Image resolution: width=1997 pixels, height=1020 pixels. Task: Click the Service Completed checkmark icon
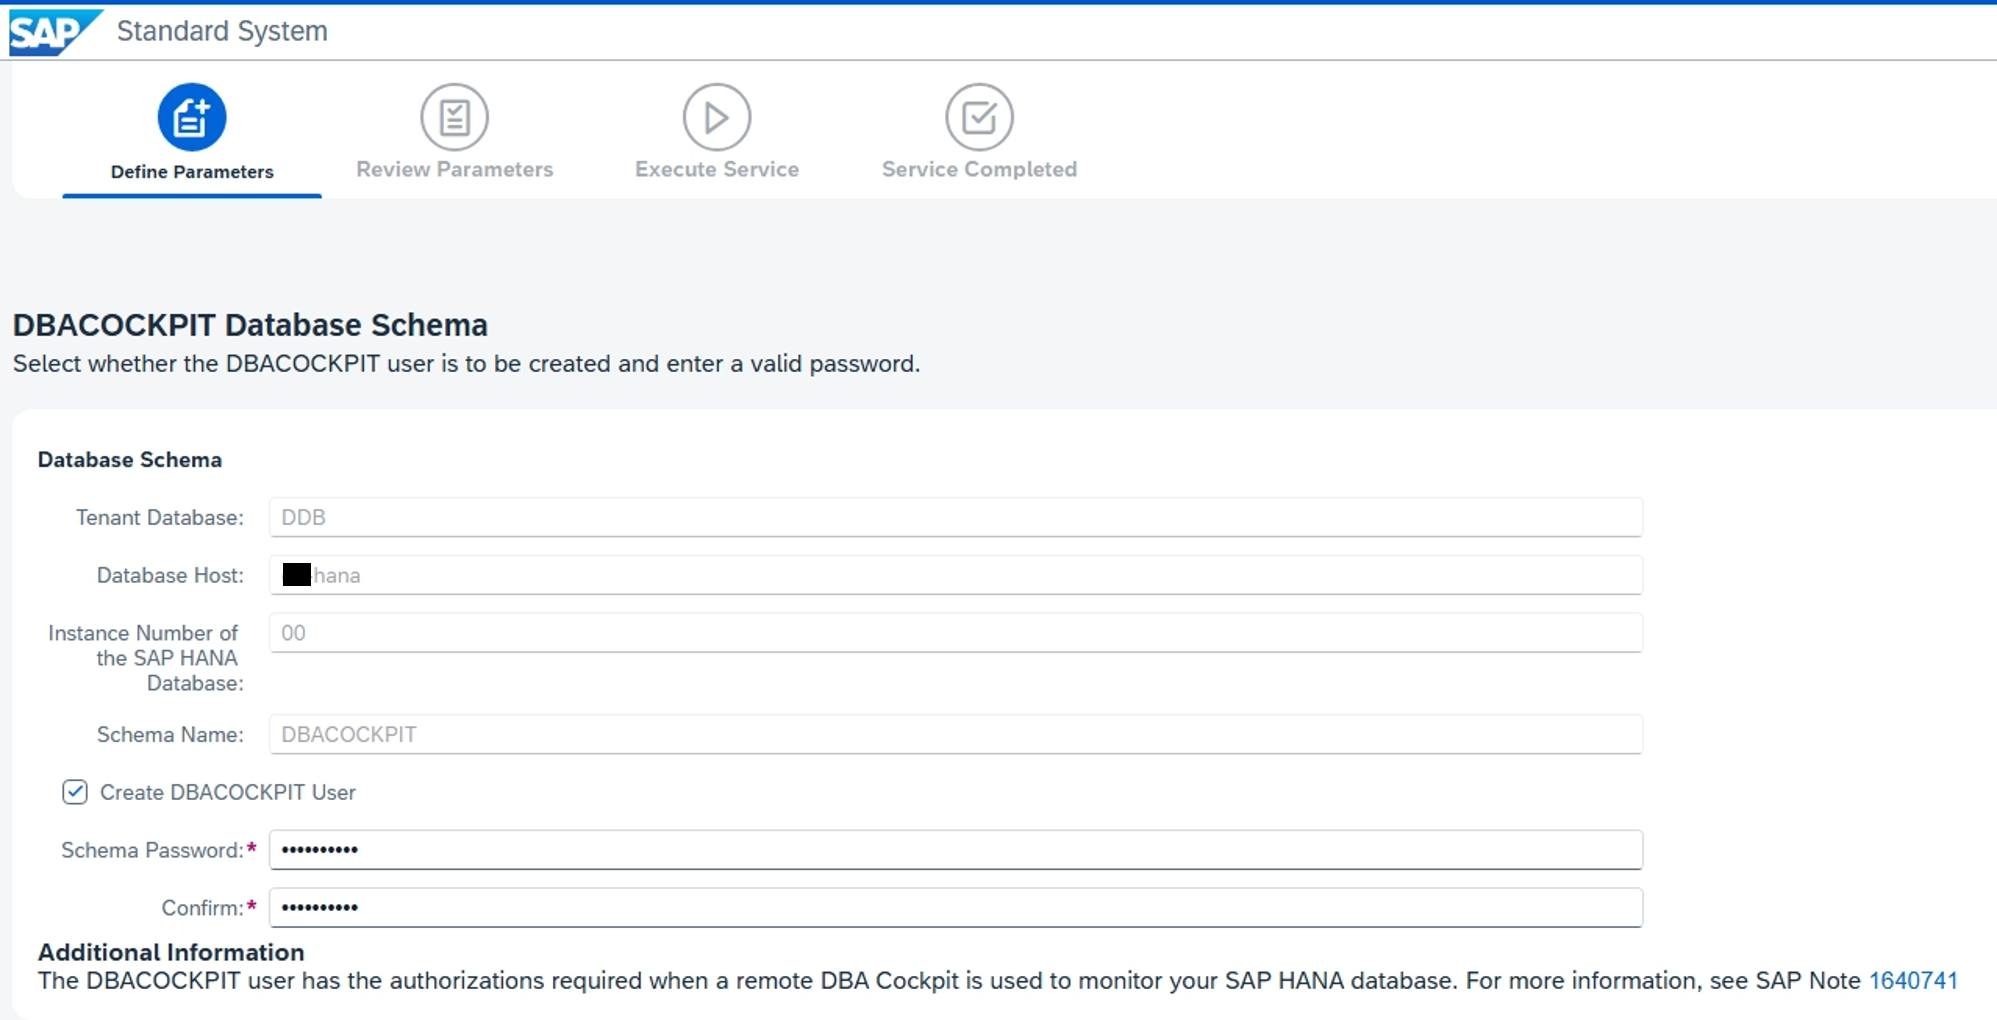tap(979, 117)
